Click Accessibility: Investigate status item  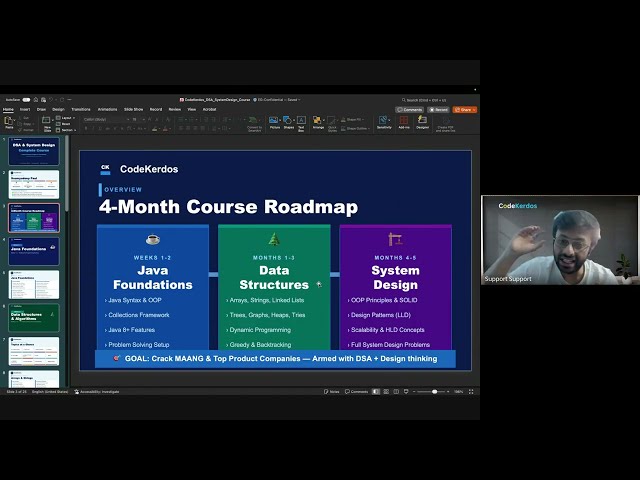[97, 392]
